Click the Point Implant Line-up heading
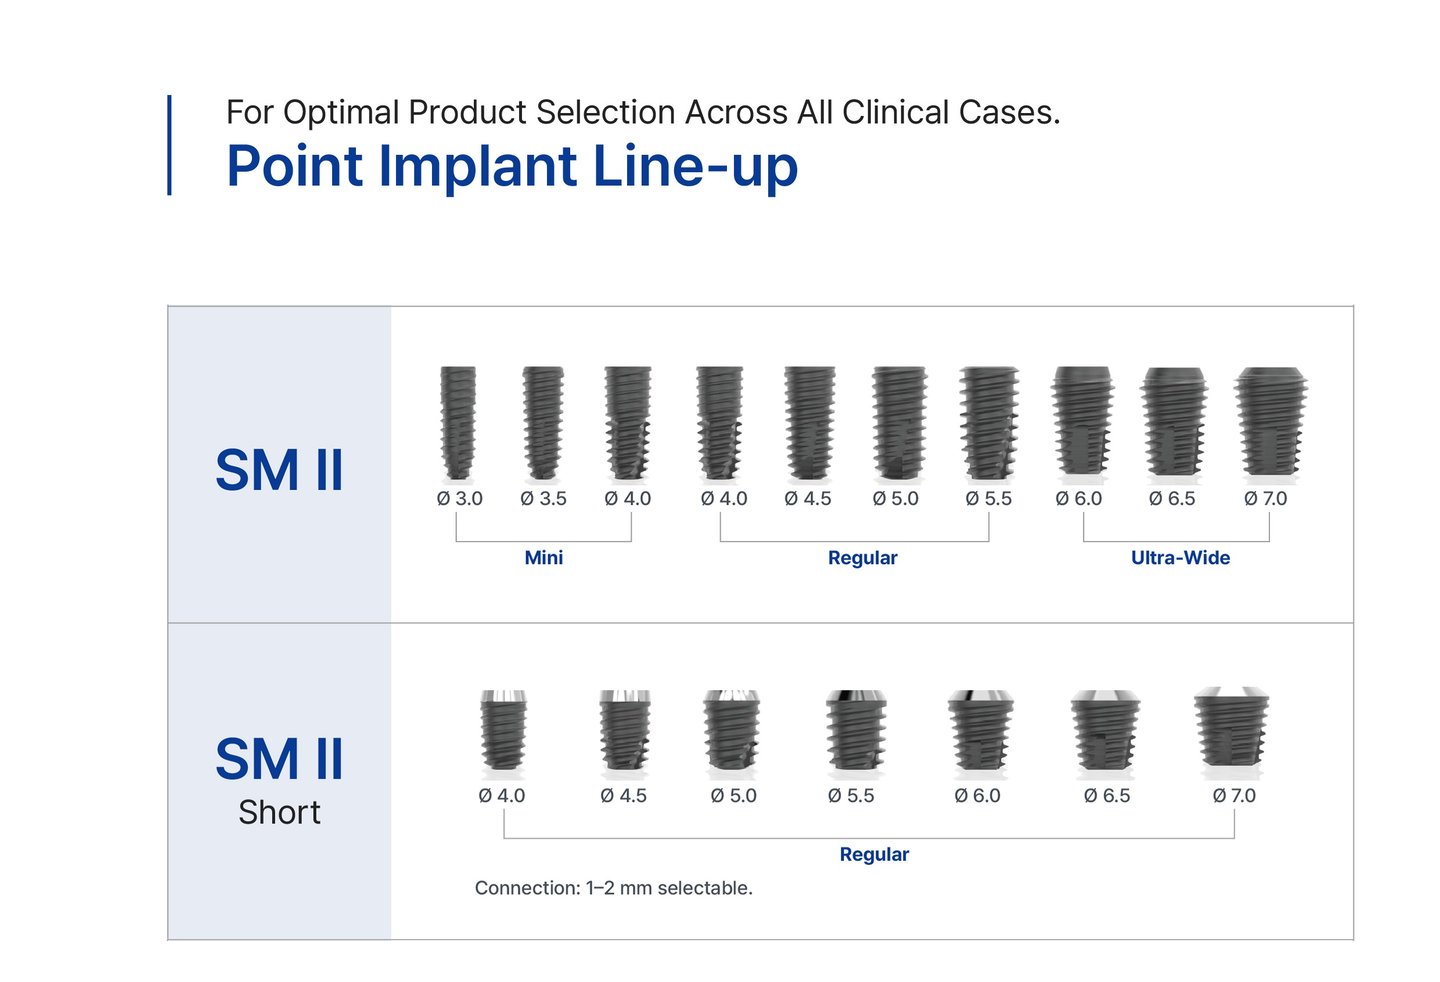The image size is (1440, 982). pyautogui.click(x=512, y=166)
